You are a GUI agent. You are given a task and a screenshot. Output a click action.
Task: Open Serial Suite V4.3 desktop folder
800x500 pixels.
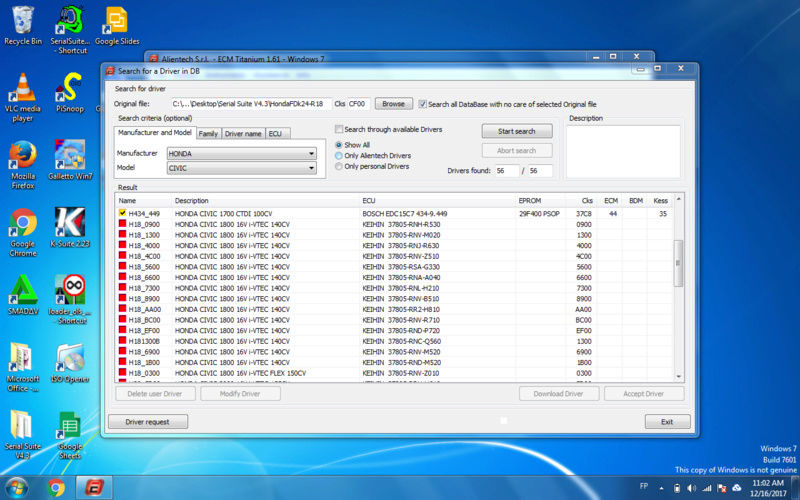click(23, 435)
